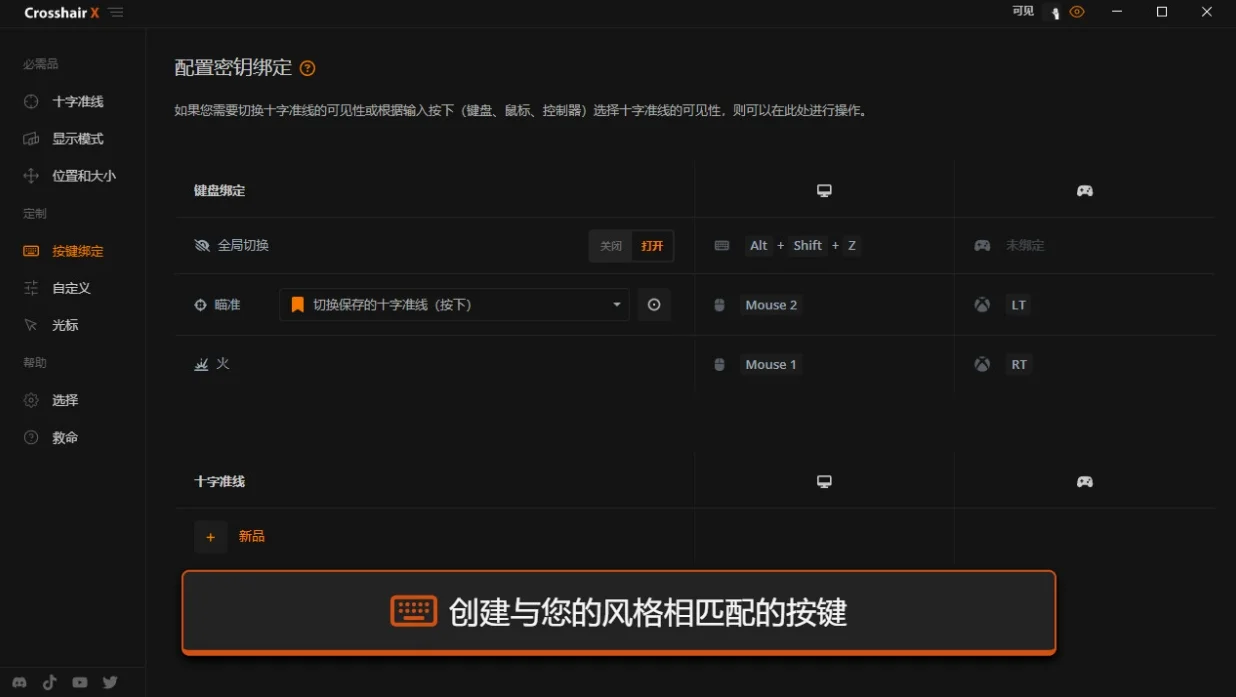Click the 可见 label in title bar
Viewport: 1236px width, 697px height.
pyautogui.click(x=1023, y=12)
